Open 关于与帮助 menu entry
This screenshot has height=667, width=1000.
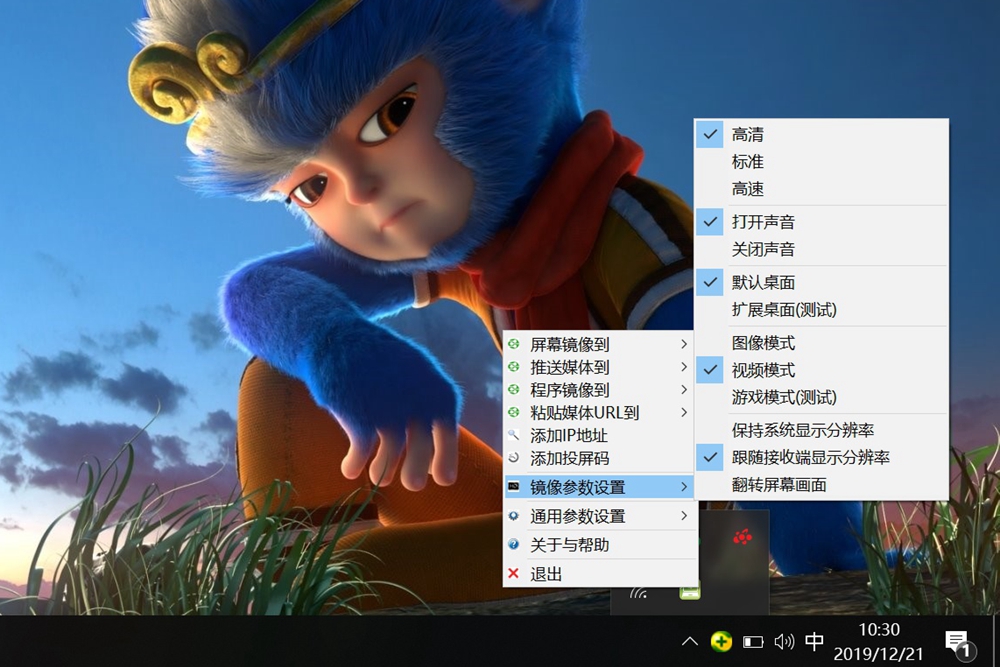[601, 545]
